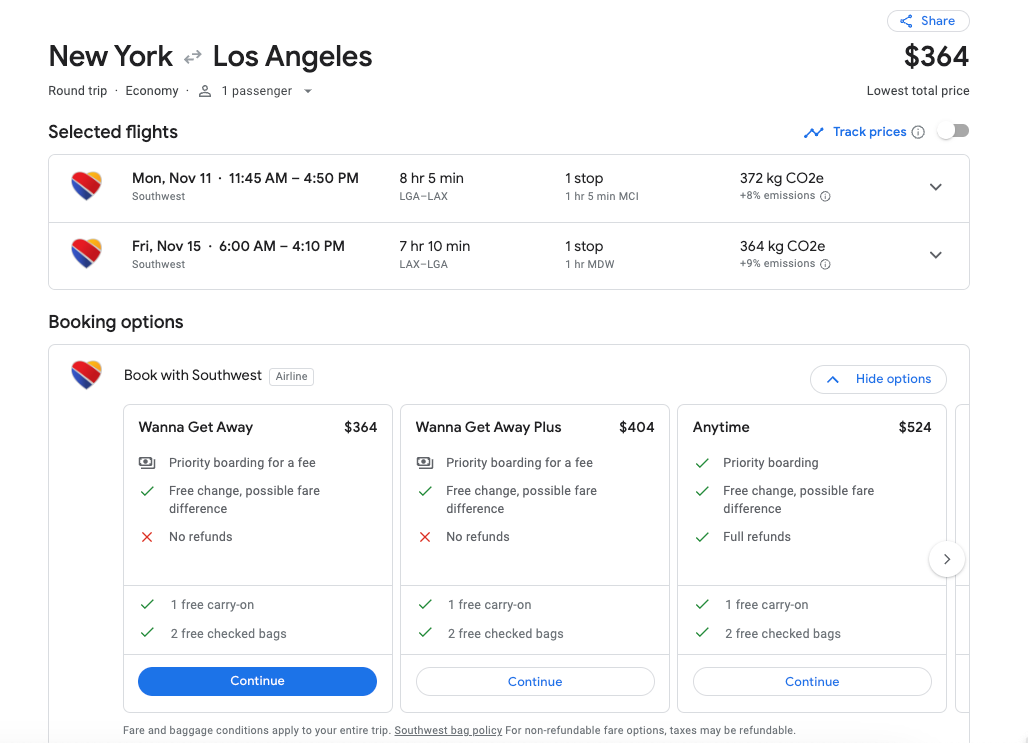Click the Track prices trend icon
This screenshot has width=1028, height=743.
[x=814, y=132]
